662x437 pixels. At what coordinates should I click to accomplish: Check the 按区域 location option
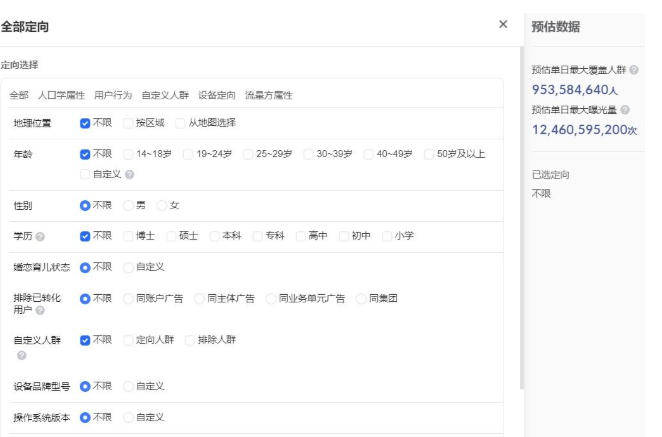128,123
